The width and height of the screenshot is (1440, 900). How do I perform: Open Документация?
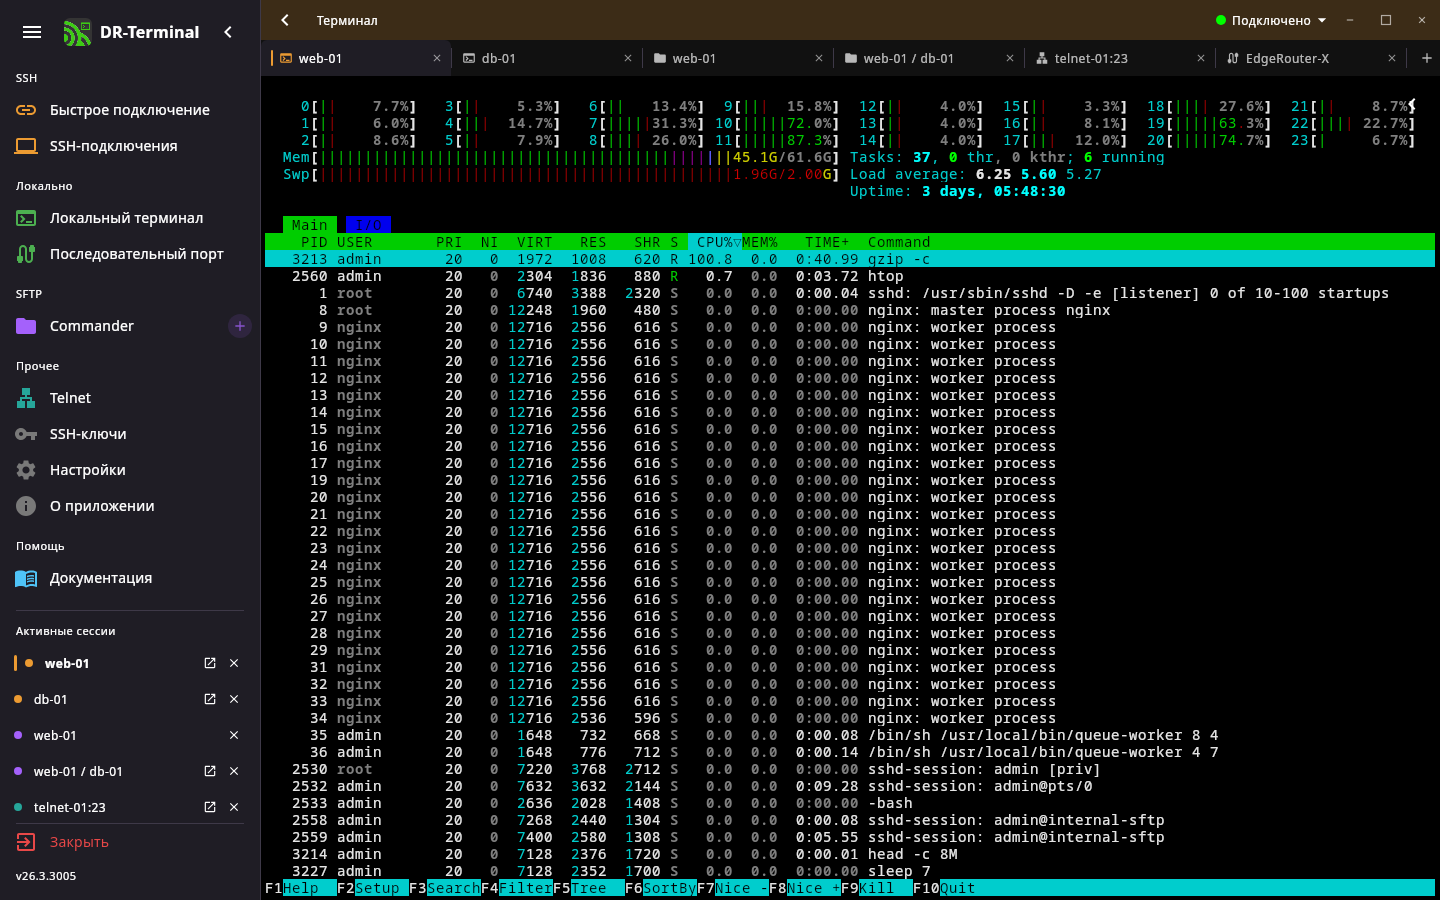click(x=130, y=578)
